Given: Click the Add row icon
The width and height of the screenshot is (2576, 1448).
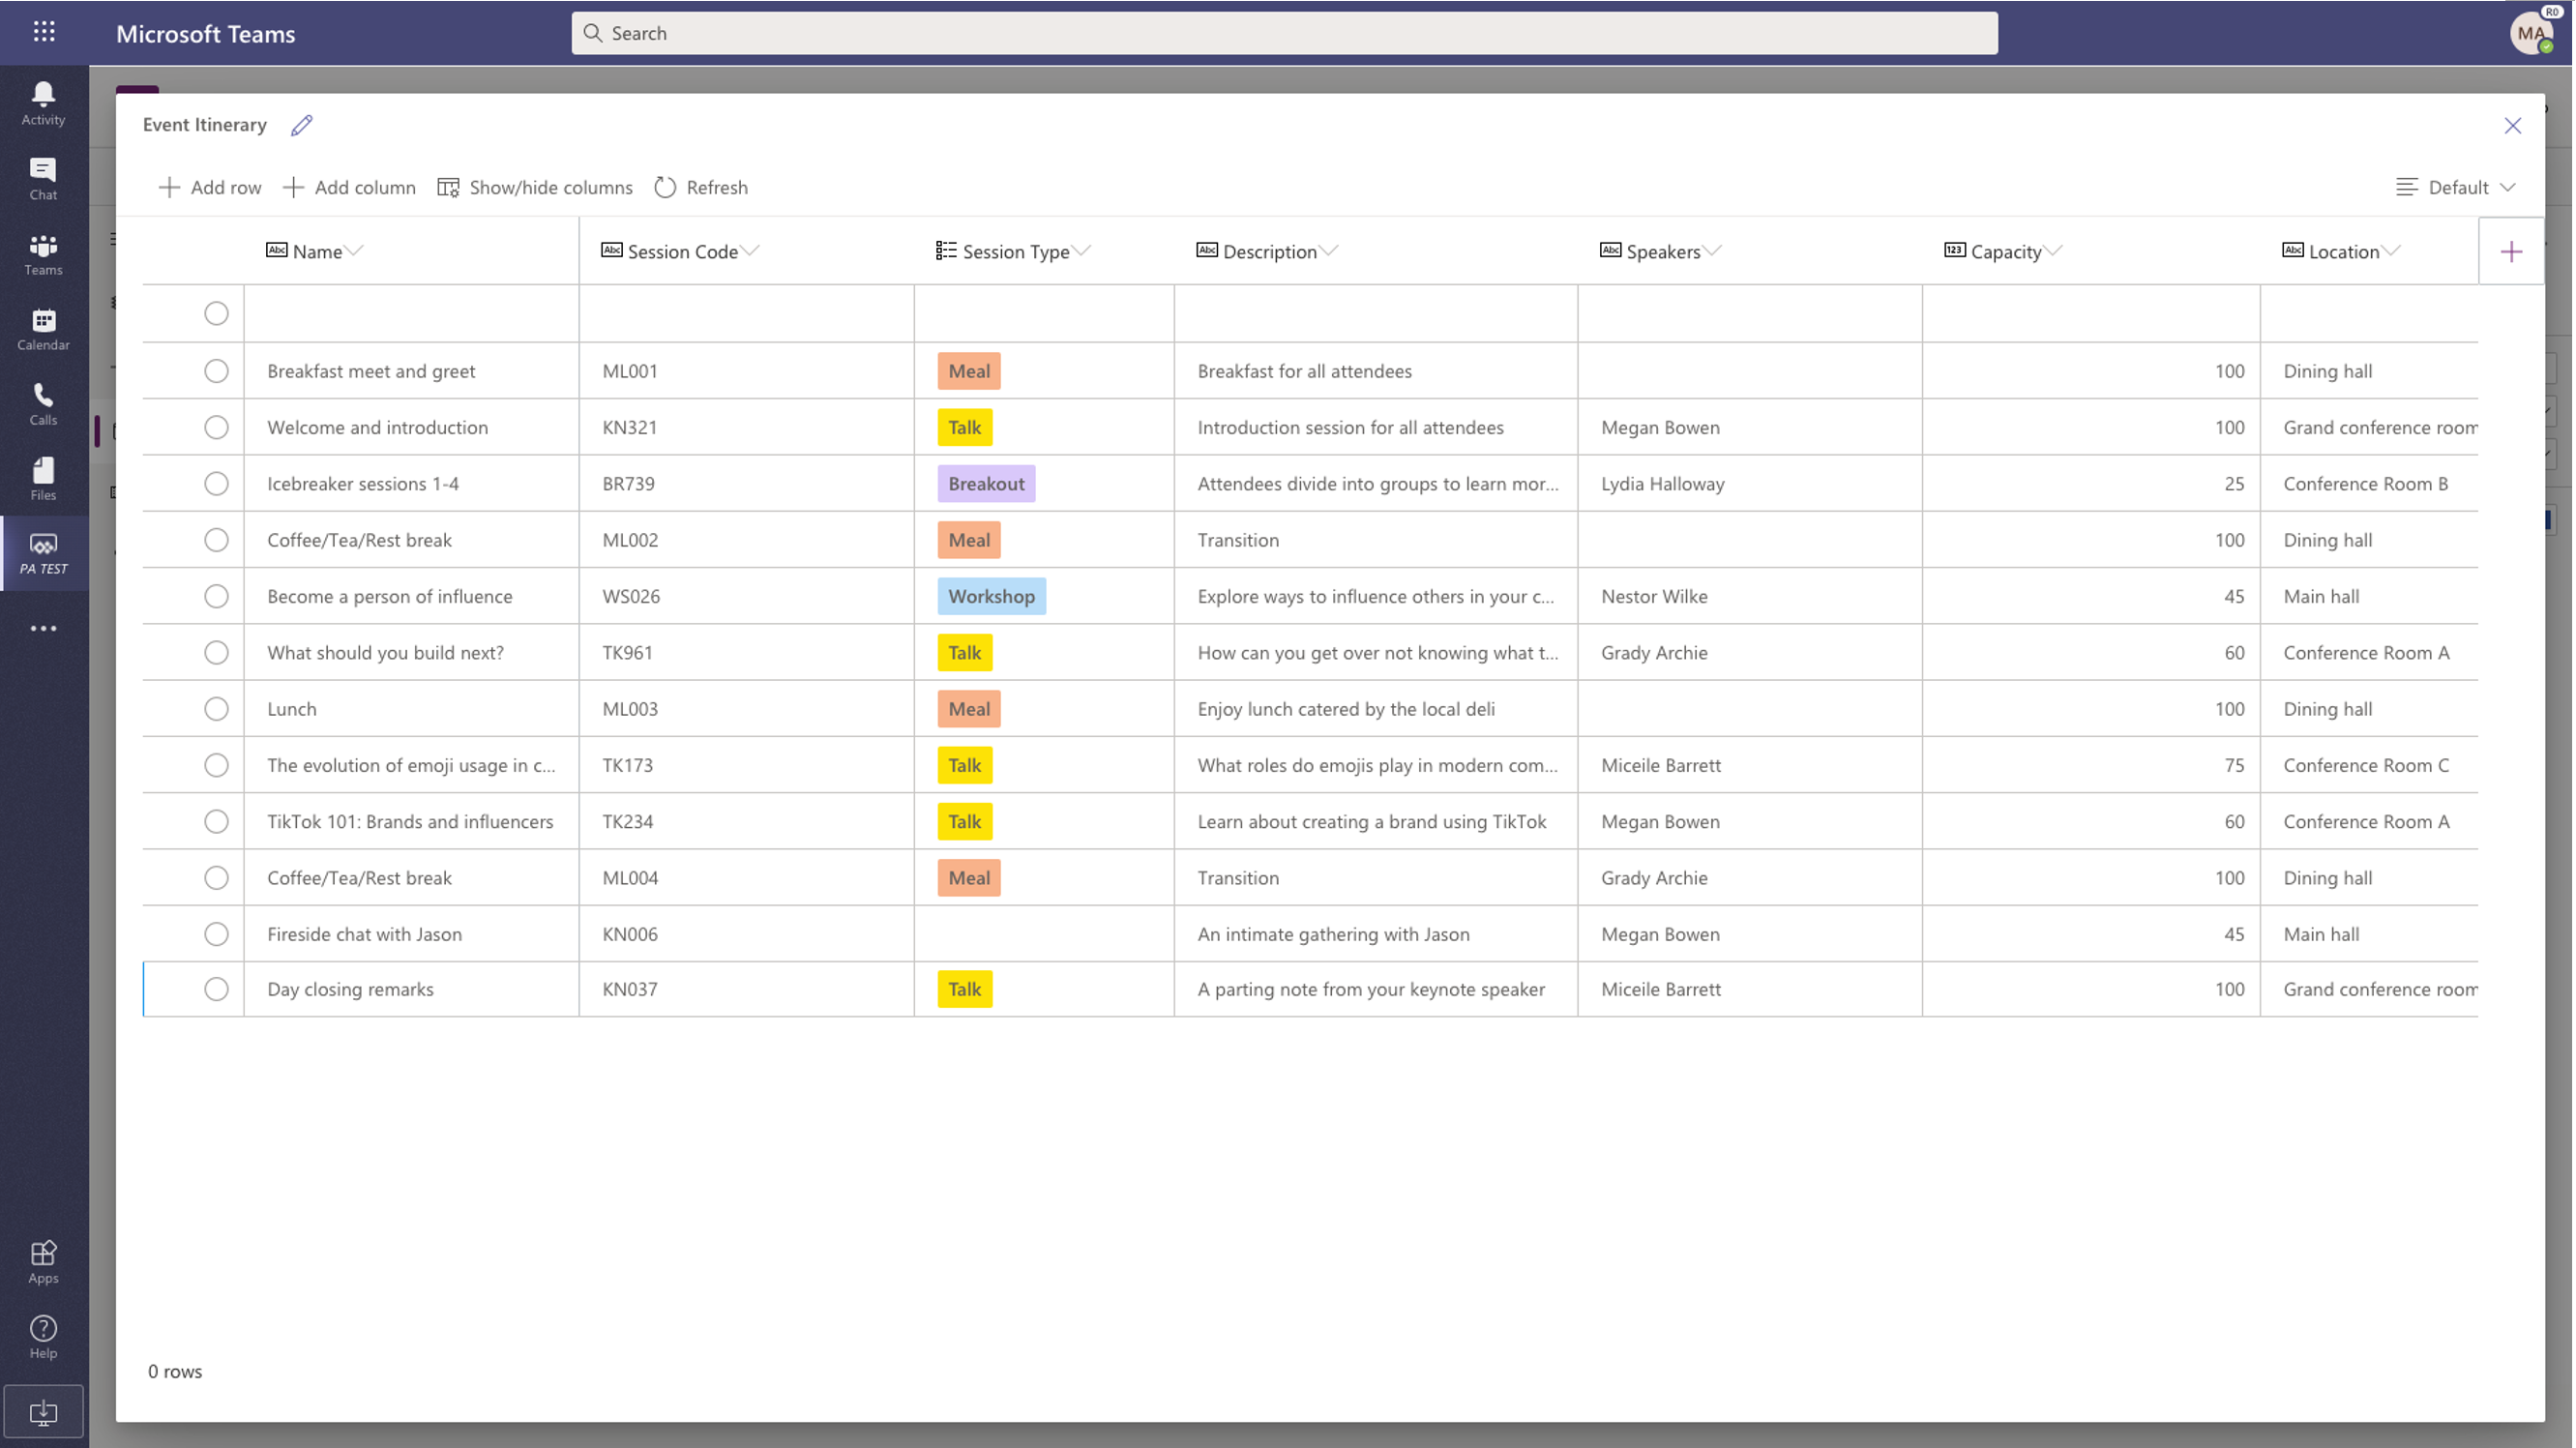Looking at the screenshot, I should 168,186.
